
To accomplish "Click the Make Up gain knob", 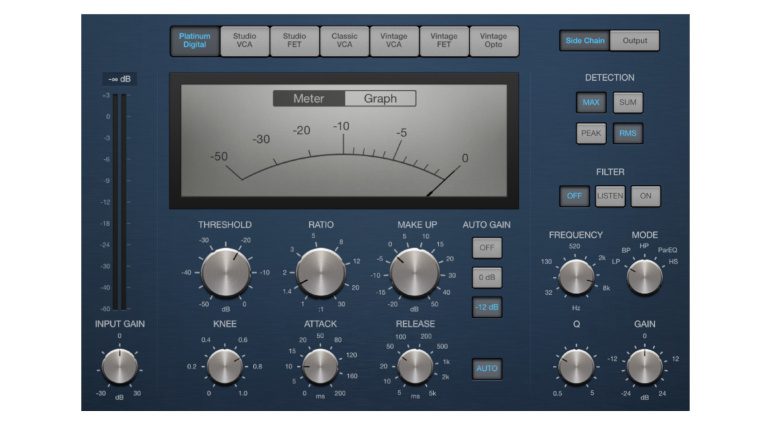I will coord(414,272).
